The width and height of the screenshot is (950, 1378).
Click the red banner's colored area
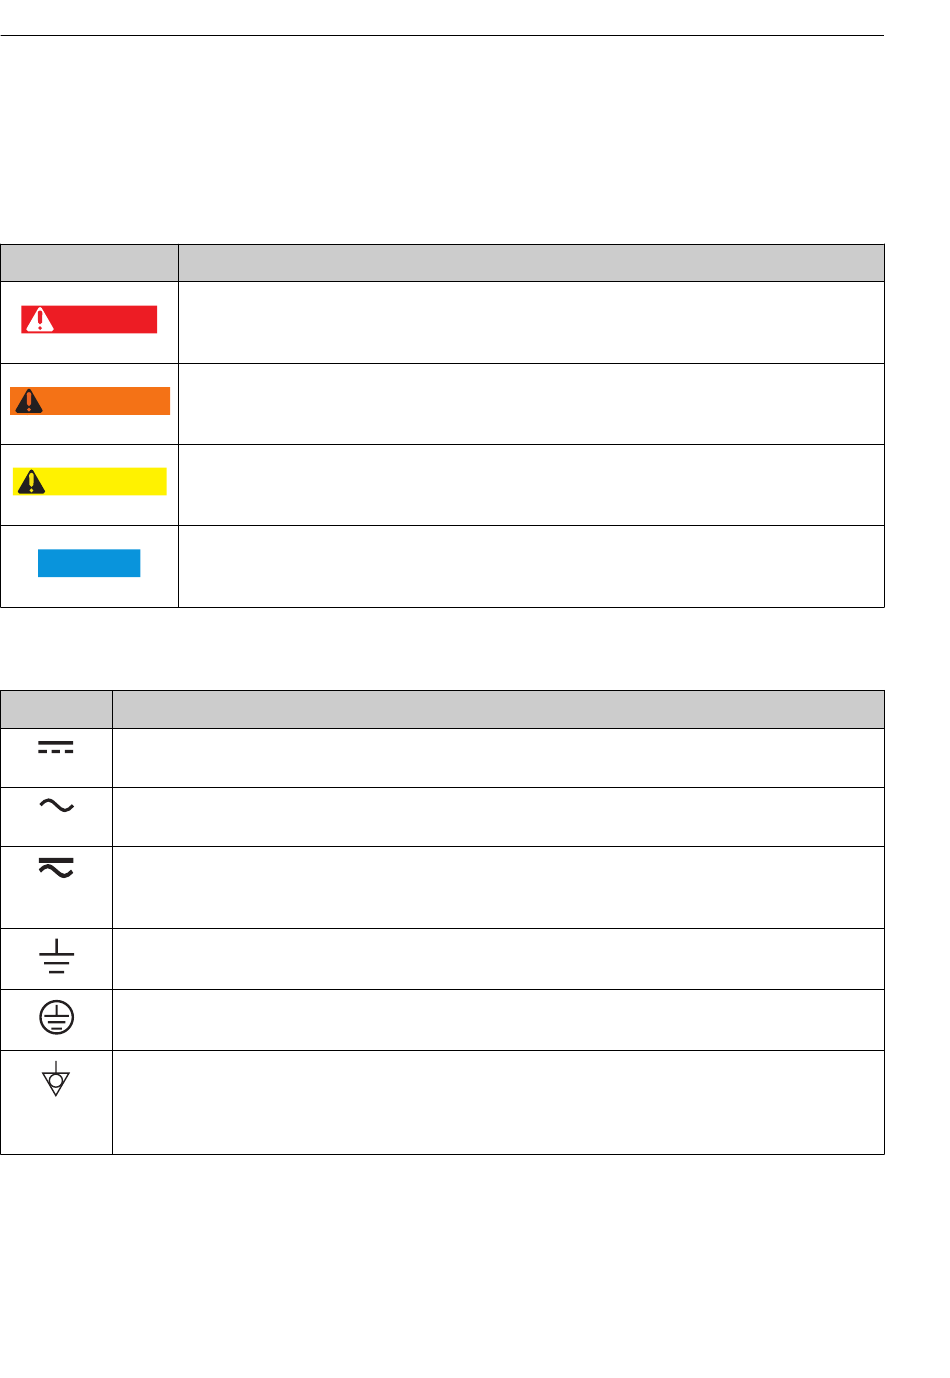click(x=89, y=319)
